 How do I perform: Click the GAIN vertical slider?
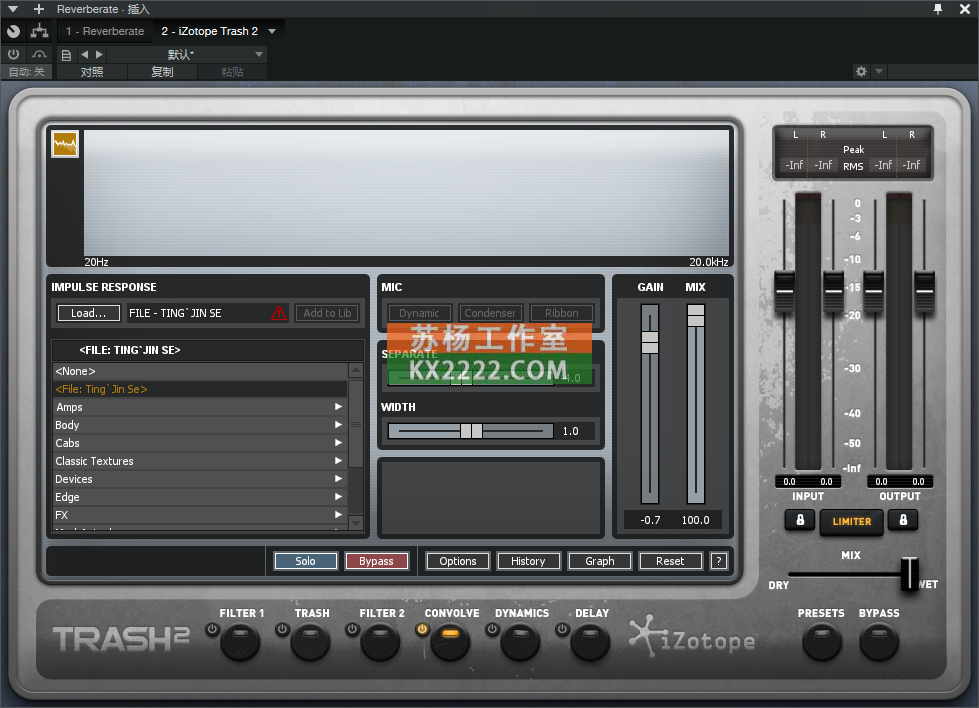click(x=650, y=403)
